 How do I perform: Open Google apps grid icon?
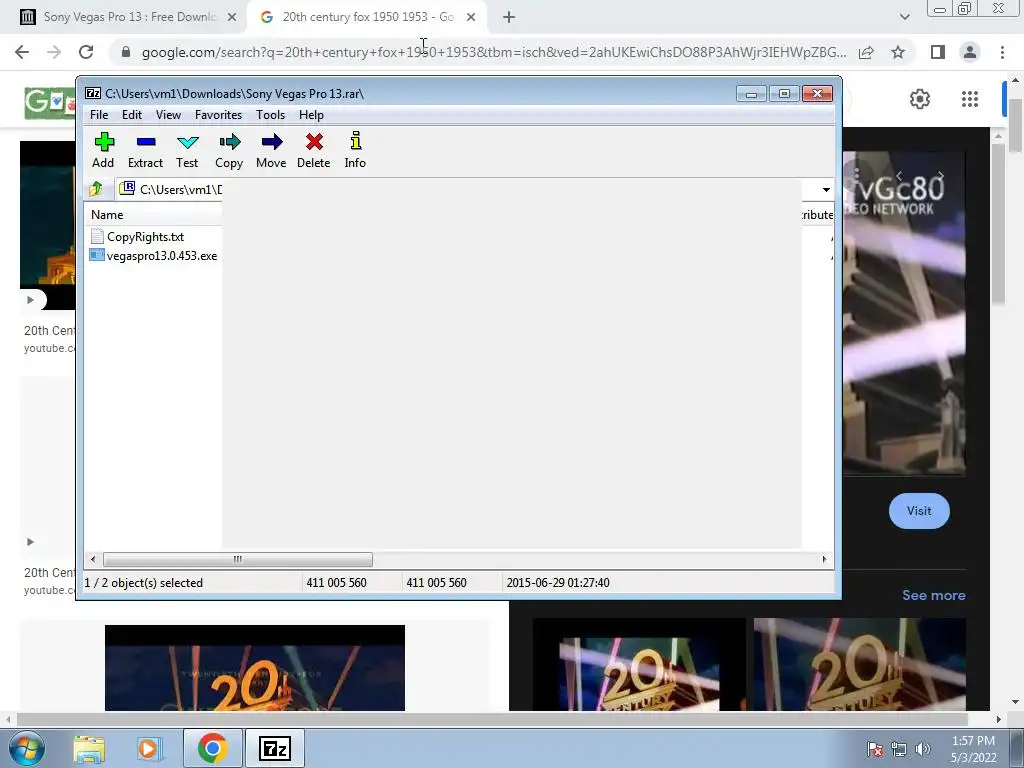point(970,99)
